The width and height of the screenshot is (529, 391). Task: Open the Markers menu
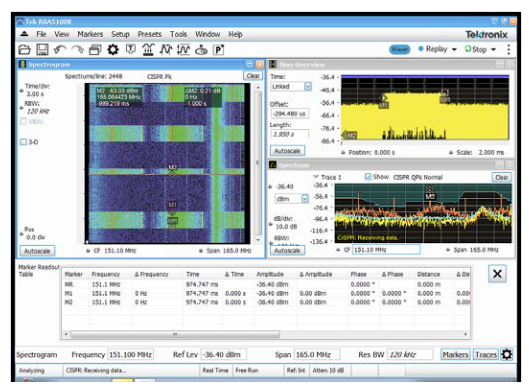point(90,34)
